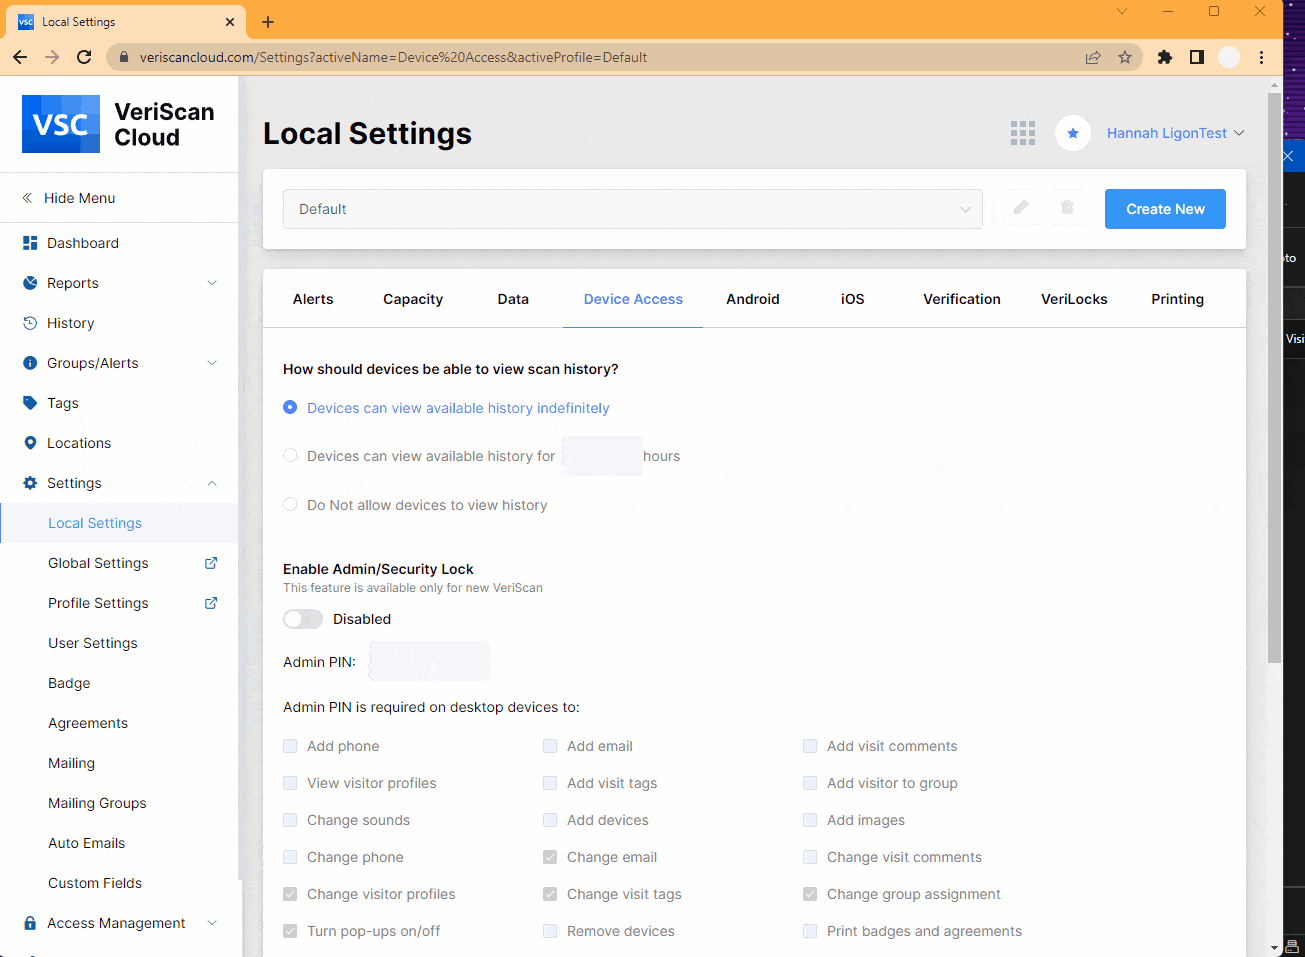
Task: Switch to the Alerts tab
Action: 313,299
